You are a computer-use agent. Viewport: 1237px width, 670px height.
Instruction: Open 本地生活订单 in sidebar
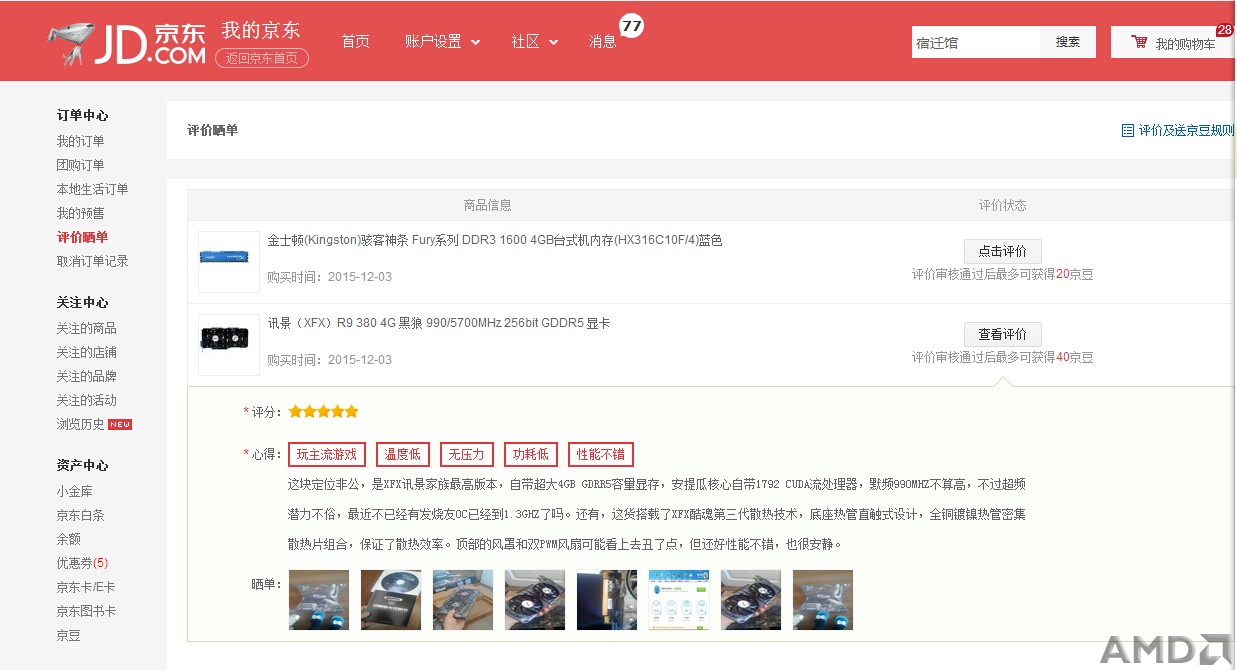pos(92,189)
